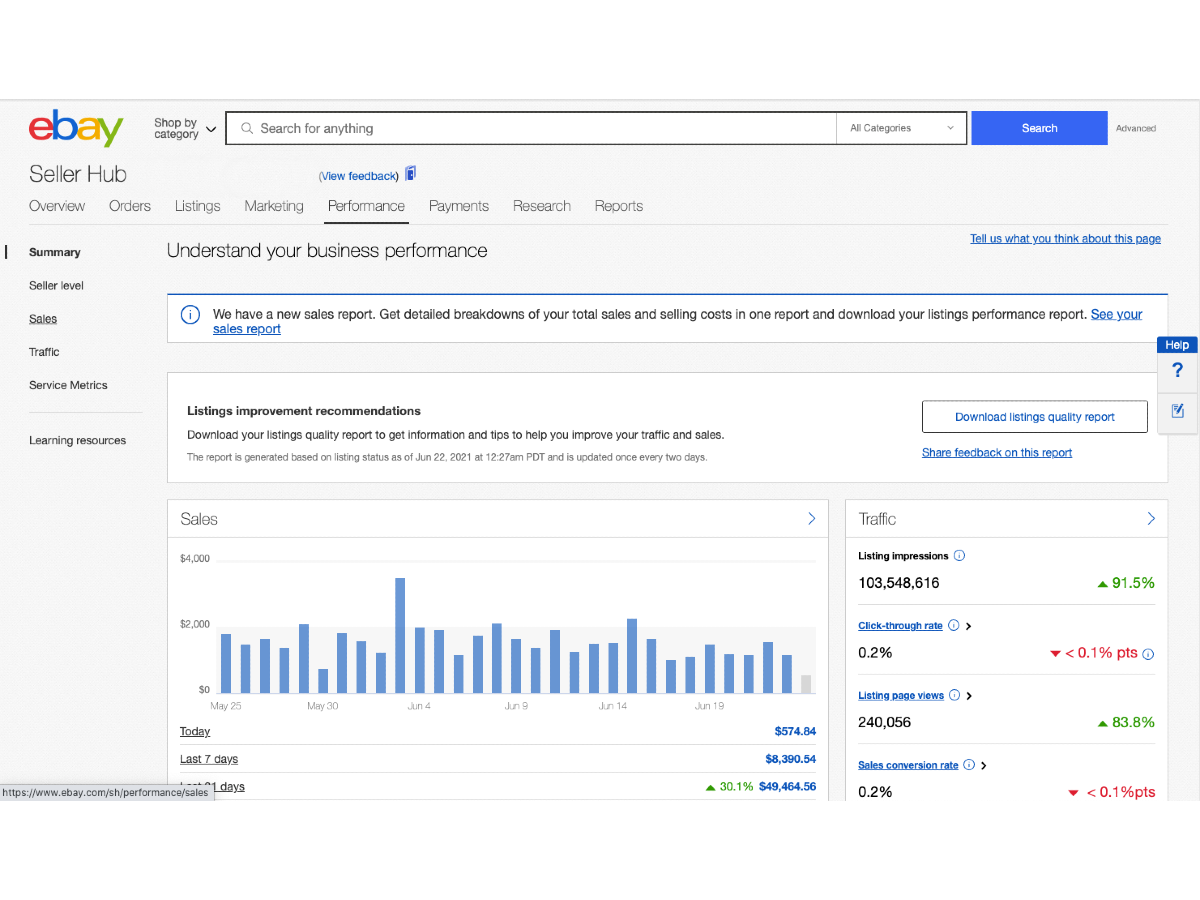This screenshot has width=1200, height=900.
Task: Click info icon next to 0.1% pts
Action: [x=1148, y=654]
